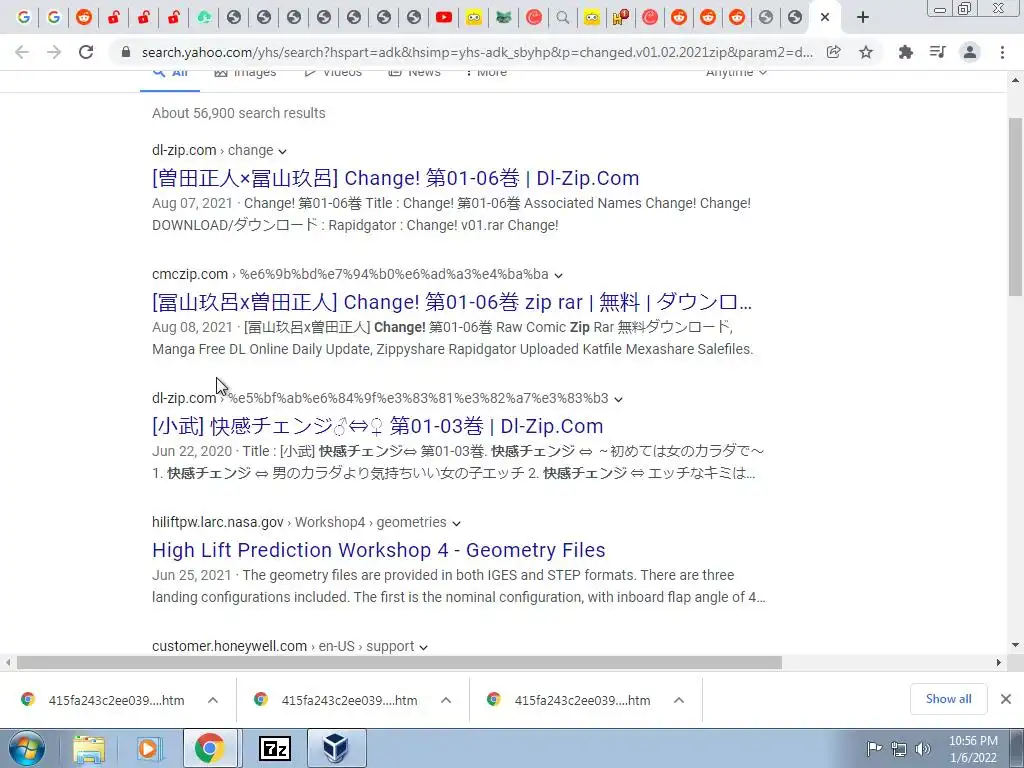Close the active Yahoo search tab
This screenshot has height=768, width=1024.
(x=825, y=18)
